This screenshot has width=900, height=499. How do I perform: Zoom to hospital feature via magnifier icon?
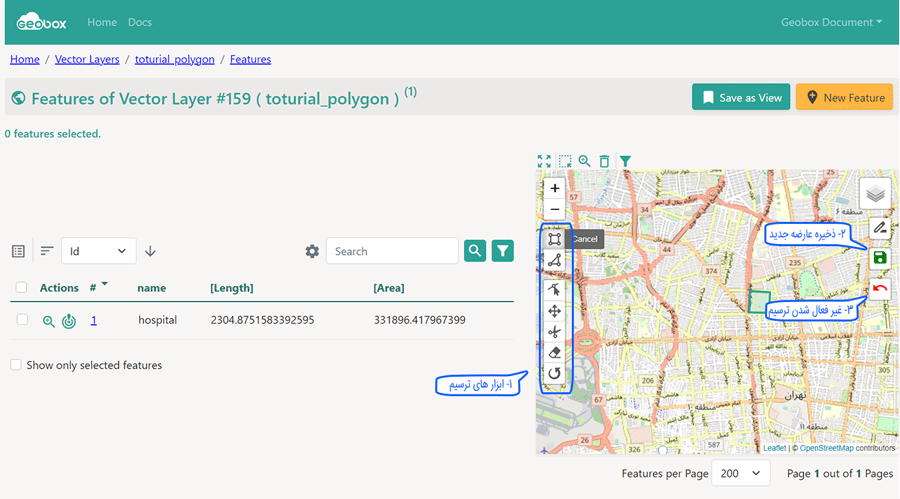click(x=48, y=321)
